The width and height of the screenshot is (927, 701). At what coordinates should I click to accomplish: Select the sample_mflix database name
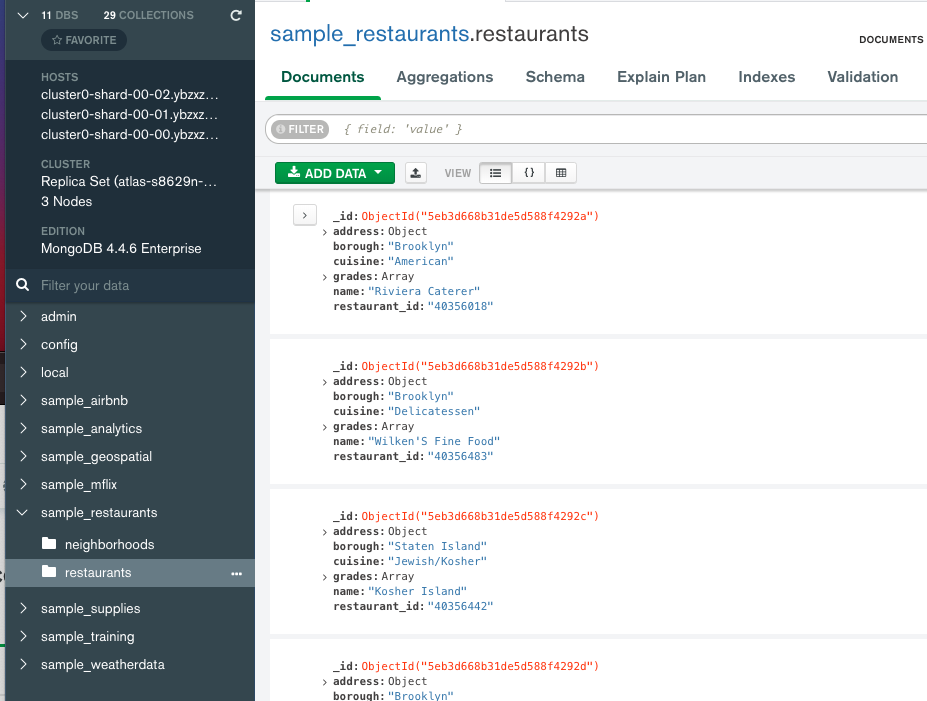[x=79, y=485]
